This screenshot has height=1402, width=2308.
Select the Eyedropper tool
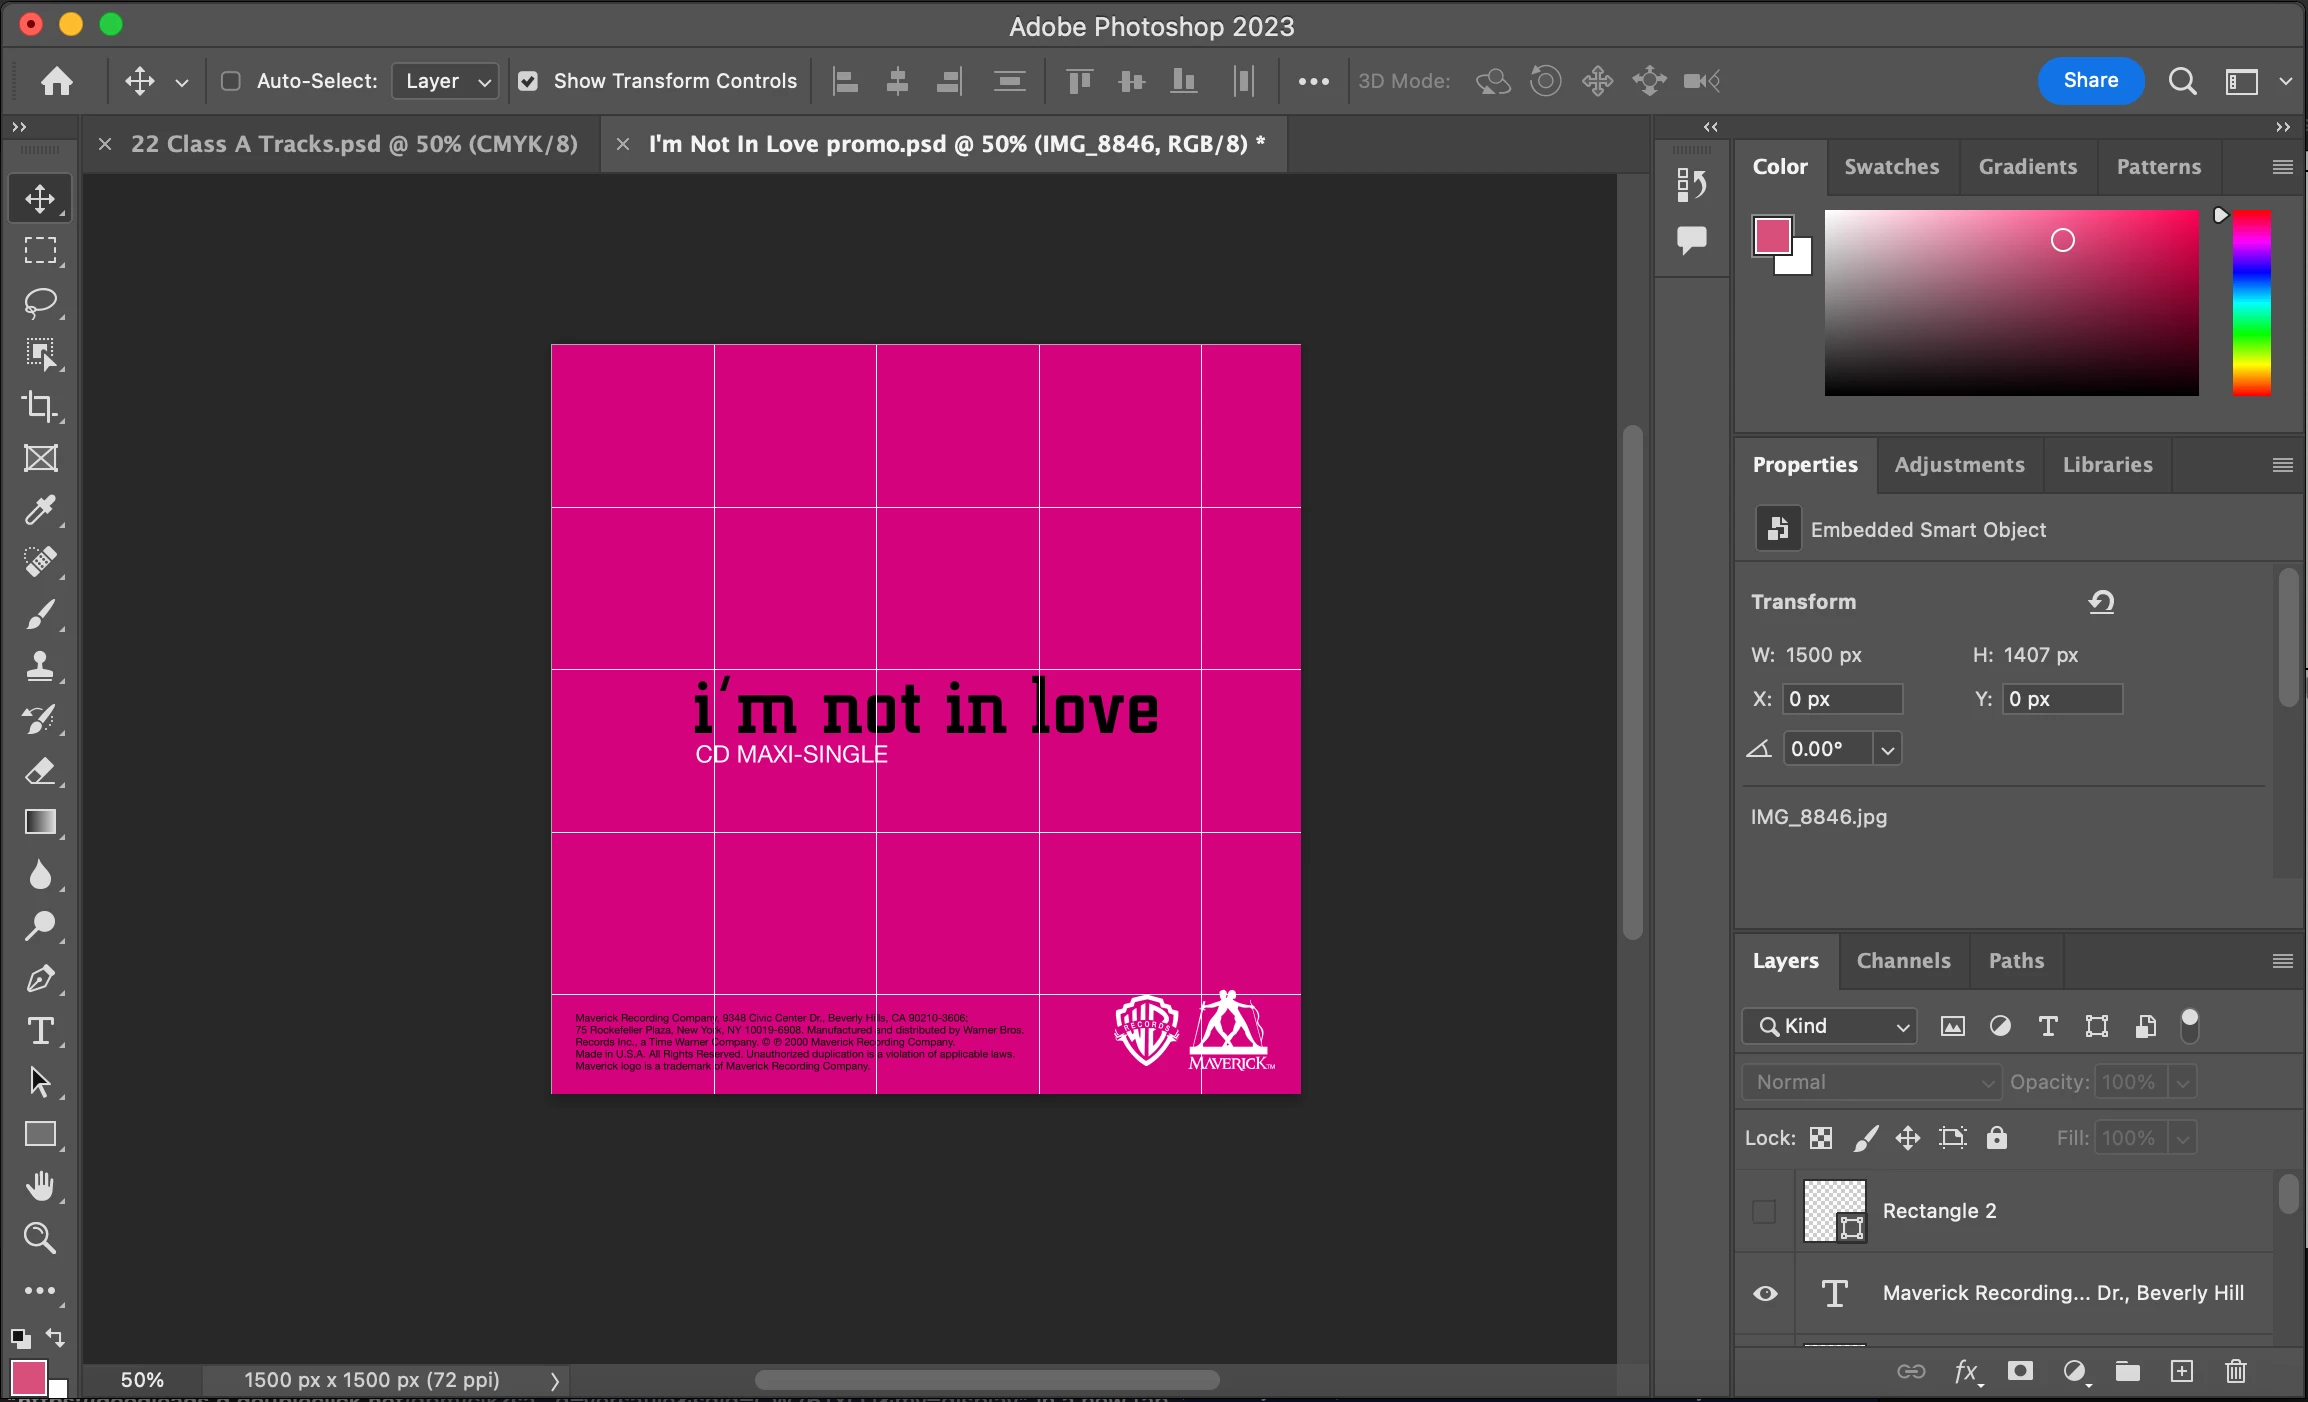click(40, 510)
